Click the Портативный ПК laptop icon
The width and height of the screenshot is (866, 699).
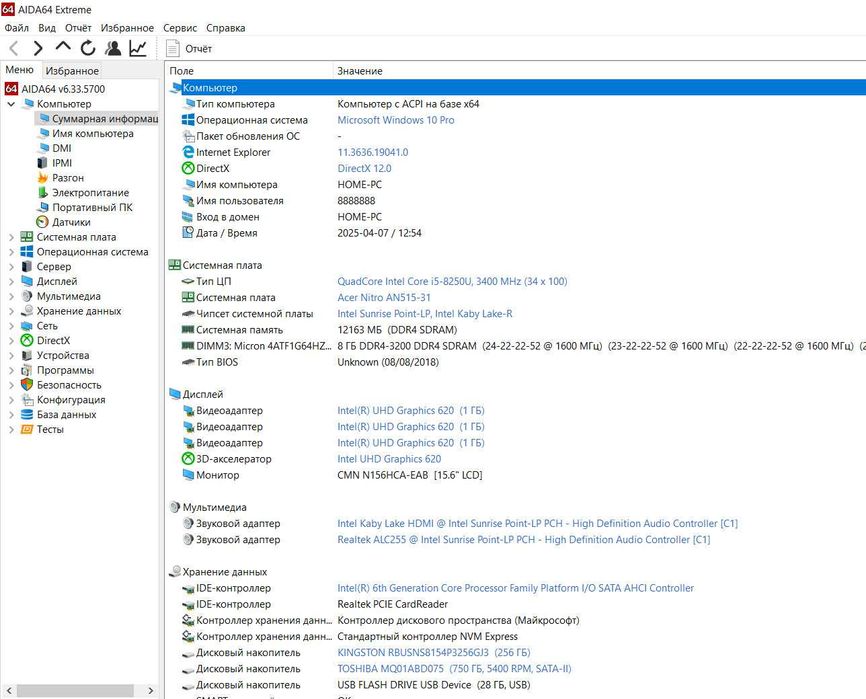(43, 207)
